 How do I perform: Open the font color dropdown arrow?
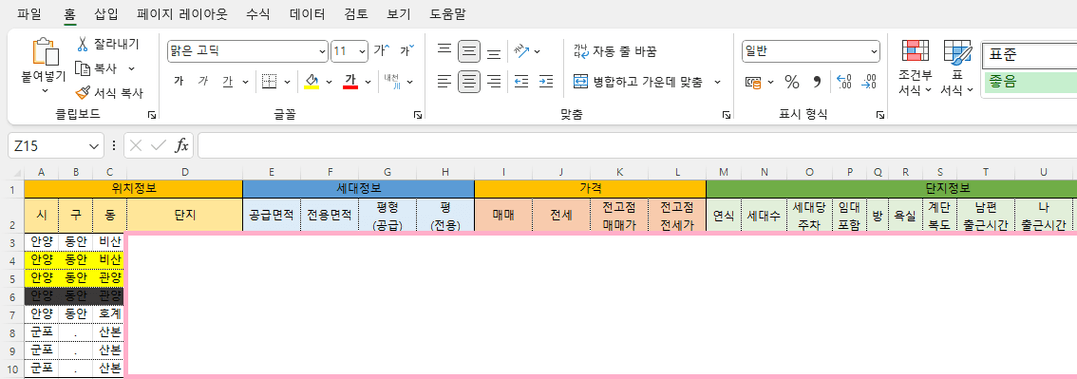point(368,82)
